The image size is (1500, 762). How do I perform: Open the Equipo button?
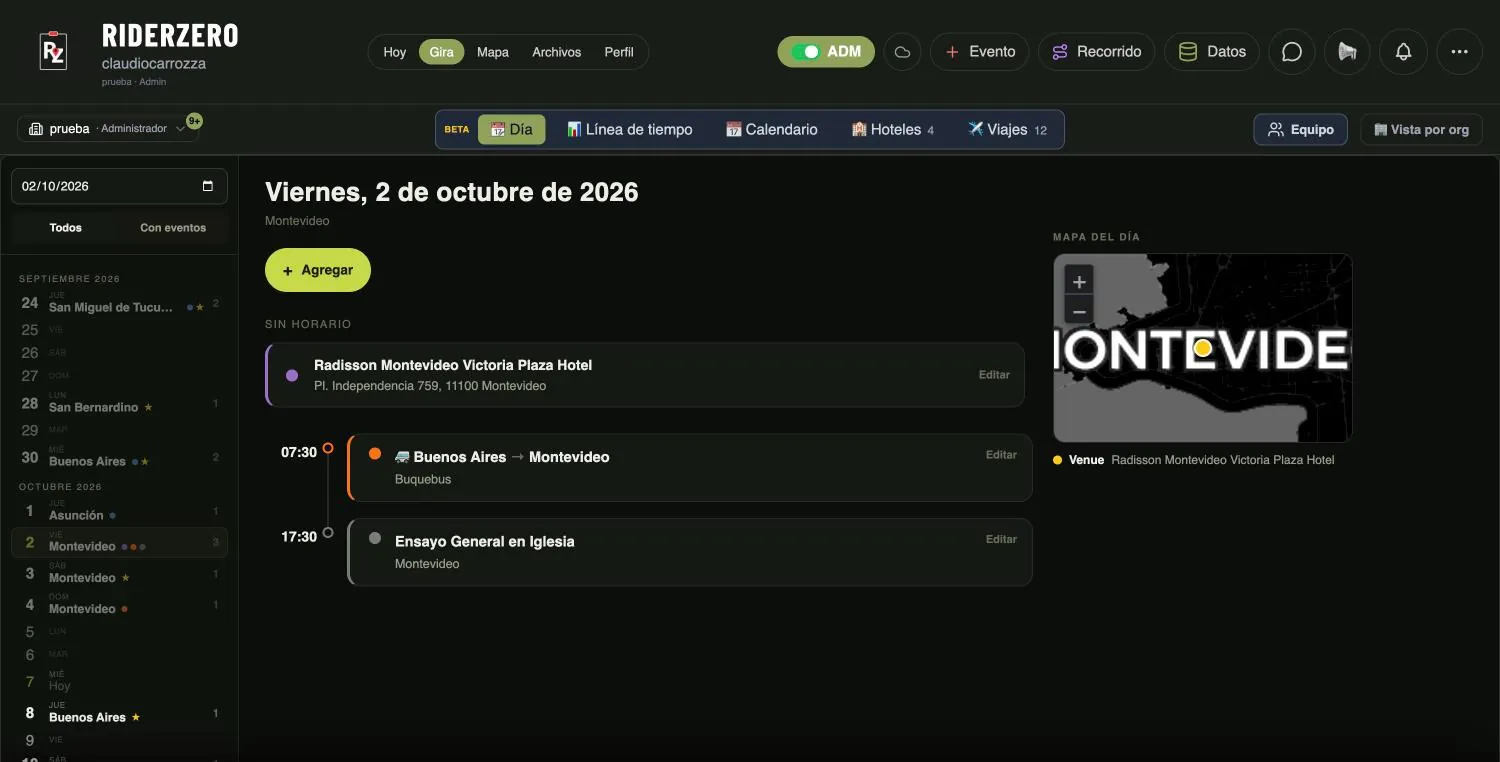1301,129
